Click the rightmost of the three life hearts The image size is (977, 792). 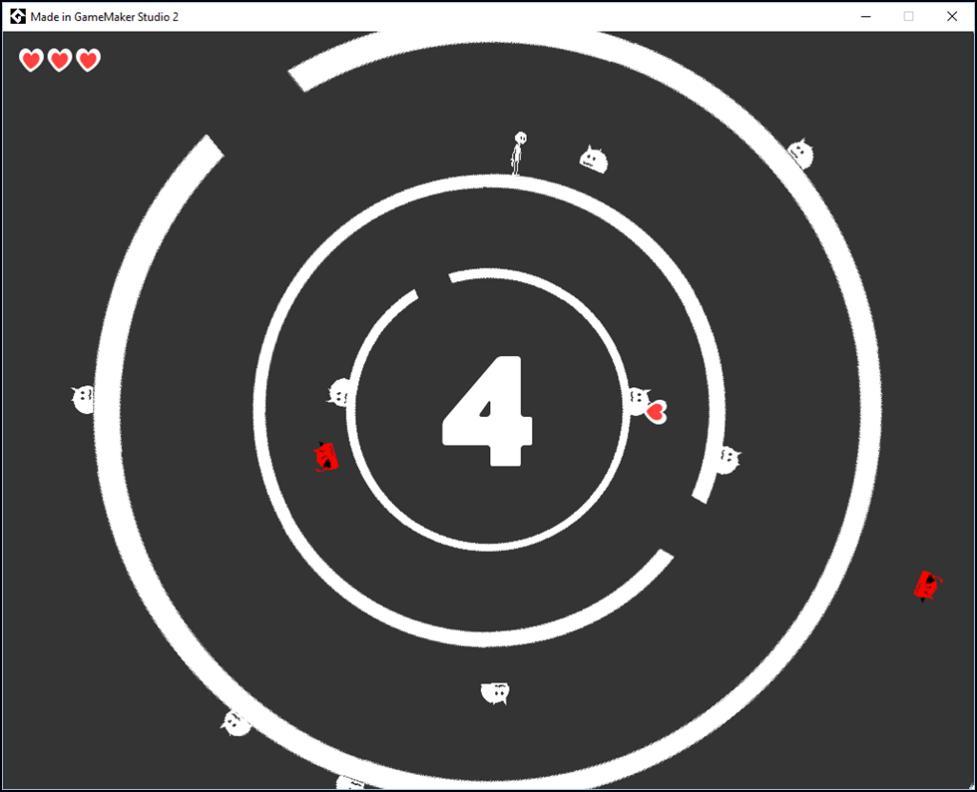click(89, 61)
